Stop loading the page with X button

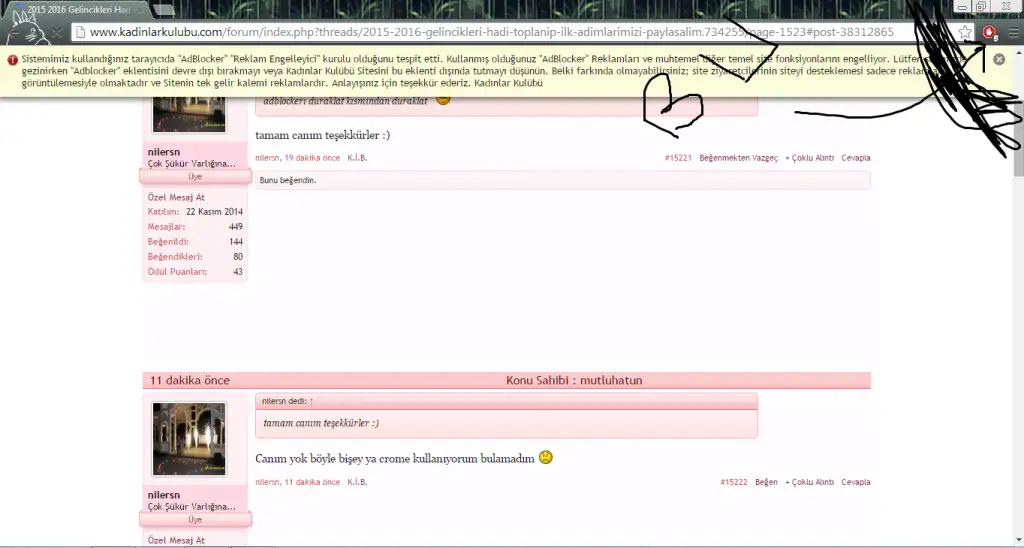(x=57, y=31)
